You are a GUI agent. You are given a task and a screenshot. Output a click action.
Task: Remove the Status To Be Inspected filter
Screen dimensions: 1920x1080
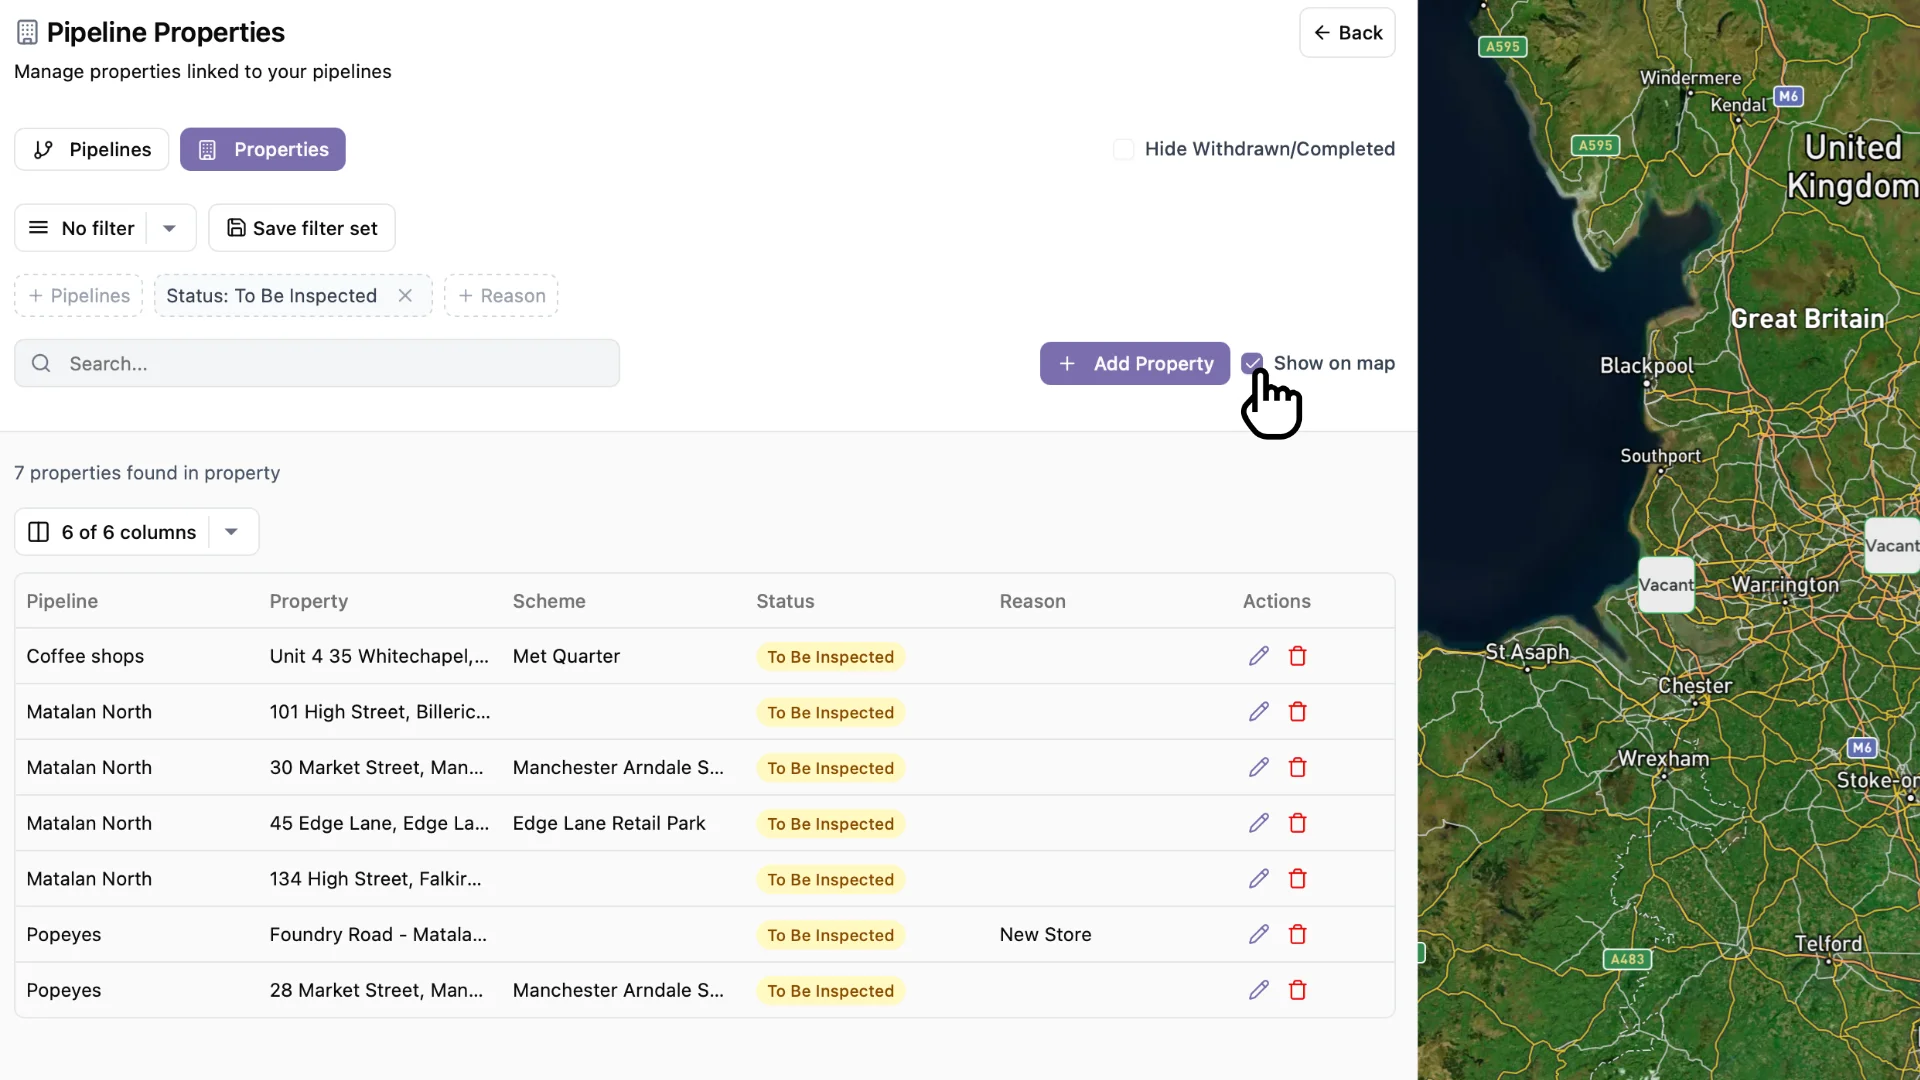pos(405,295)
